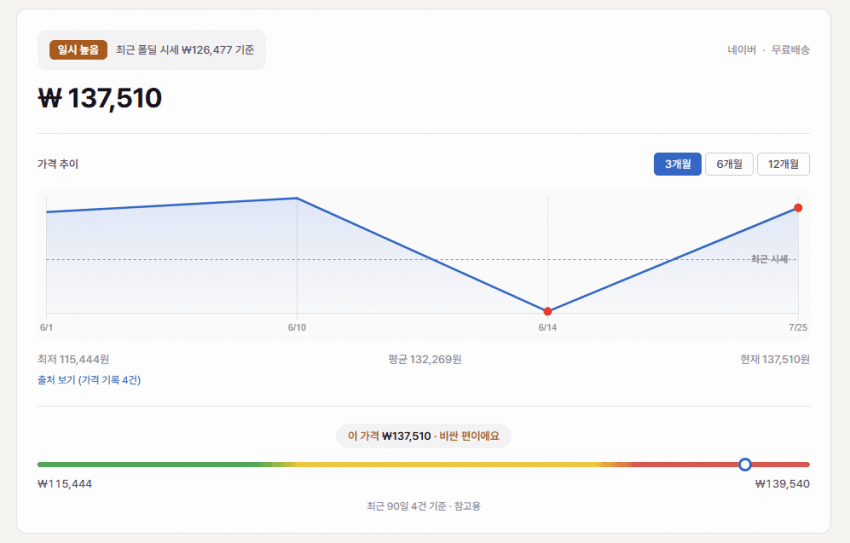Click the 네이버 seller label
The width and height of the screenshot is (850, 543).
(x=742, y=50)
